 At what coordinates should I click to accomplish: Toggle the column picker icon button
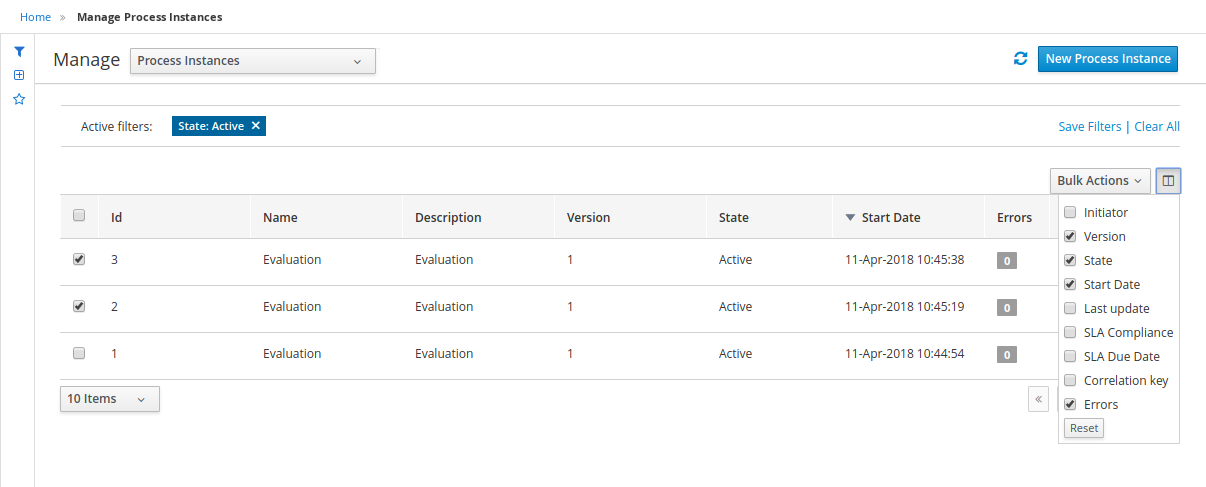(x=1168, y=181)
